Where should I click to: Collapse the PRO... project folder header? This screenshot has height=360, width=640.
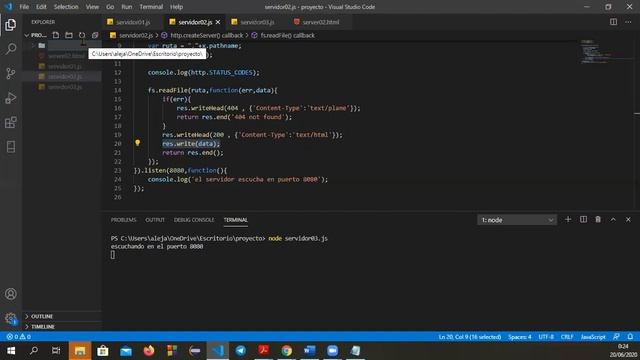pyautogui.click(x=35, y=35)
